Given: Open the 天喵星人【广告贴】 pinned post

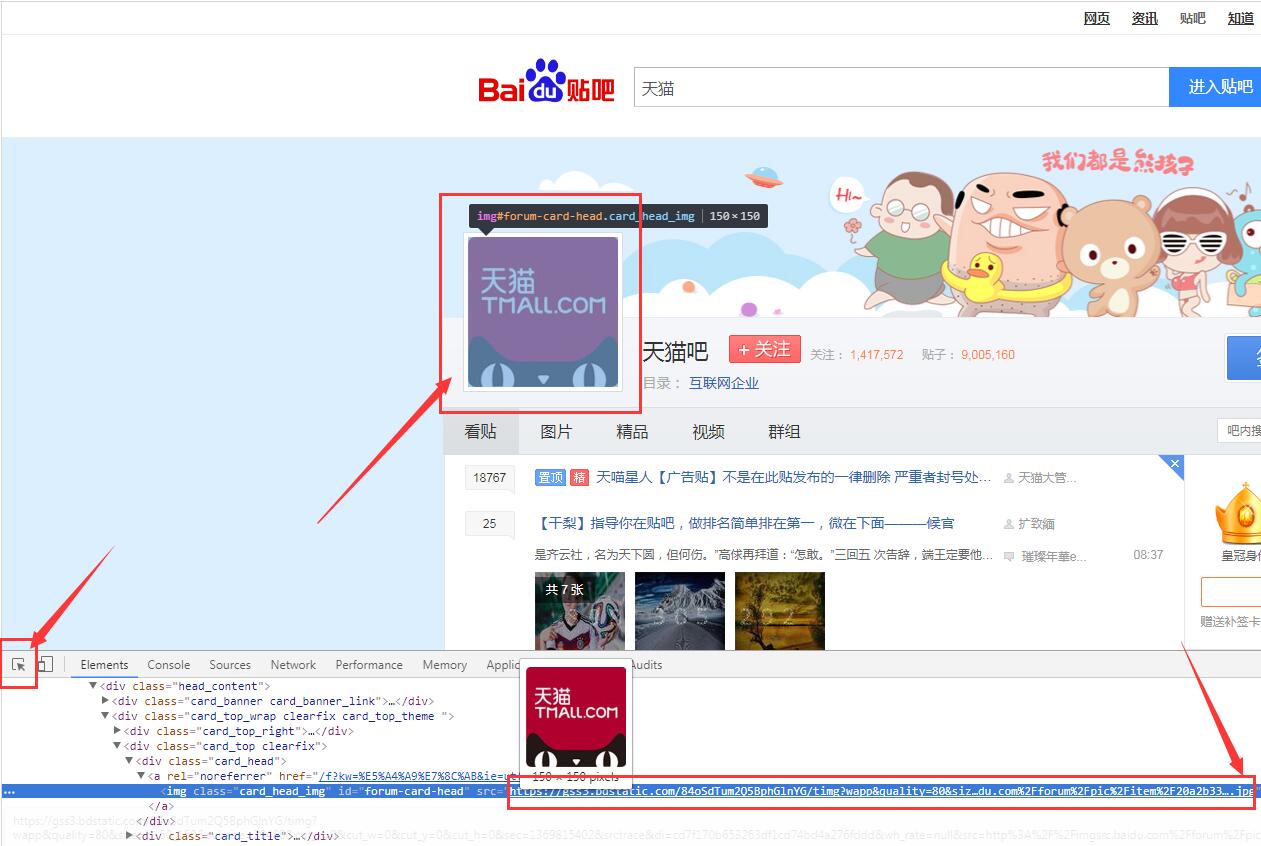Looking at the screenshot, I should [x=793, y=478].
